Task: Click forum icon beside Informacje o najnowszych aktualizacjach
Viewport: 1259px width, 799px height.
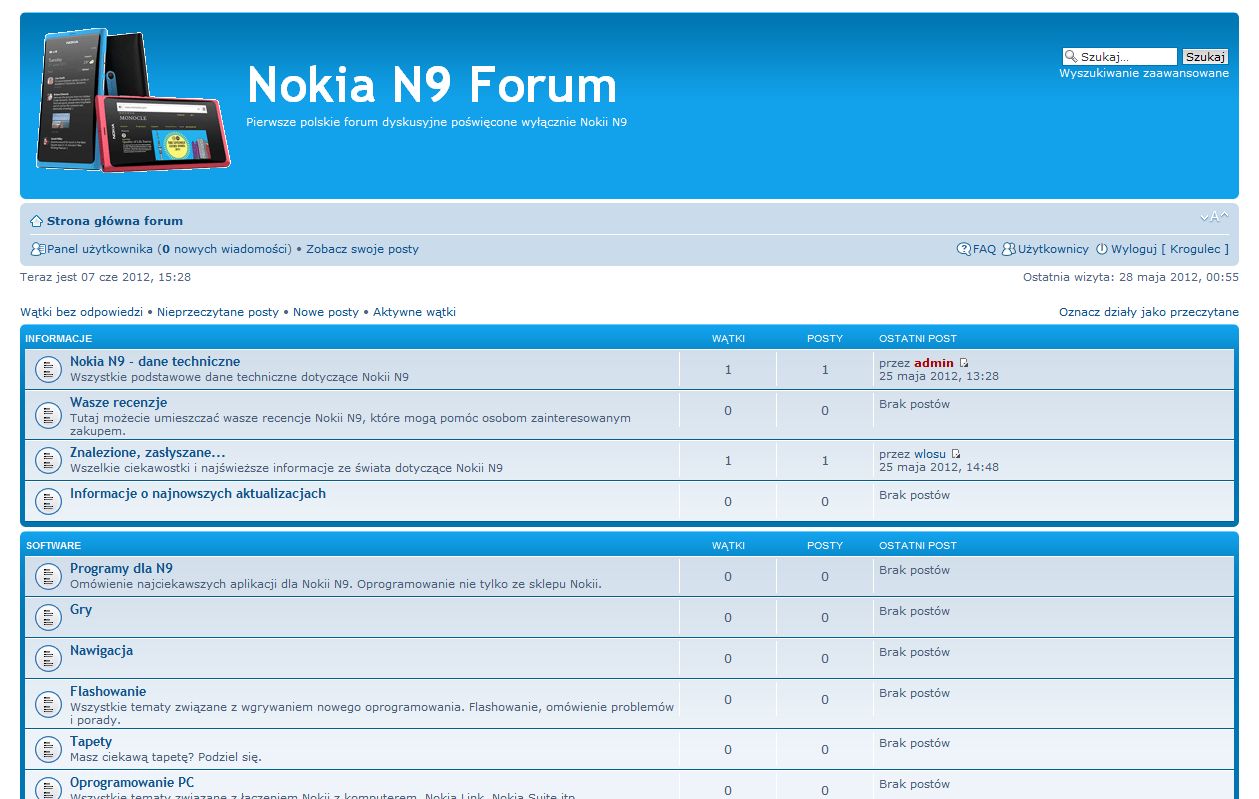Action: pyautogui.click(x=48, y=501)
